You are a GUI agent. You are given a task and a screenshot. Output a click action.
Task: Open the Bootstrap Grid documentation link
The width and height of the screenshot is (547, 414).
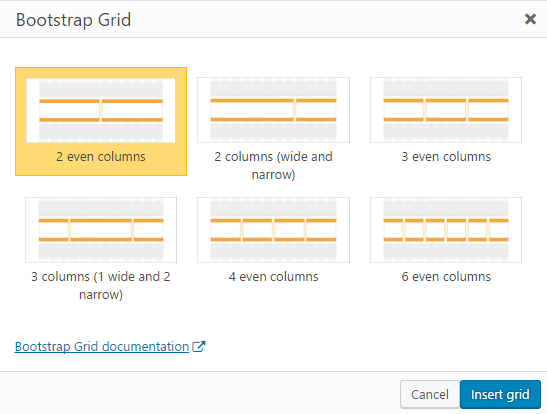click(x=102, y=347)
